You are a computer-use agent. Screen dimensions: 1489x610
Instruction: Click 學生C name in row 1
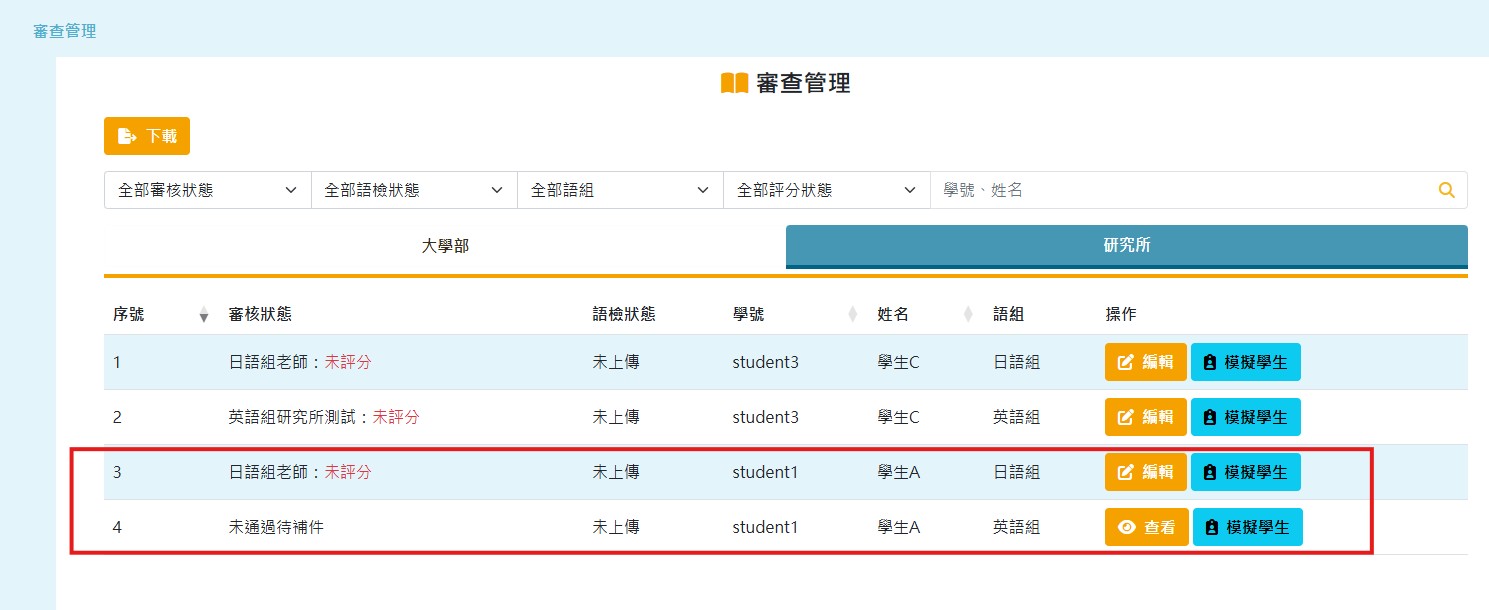tap(898, 362)
